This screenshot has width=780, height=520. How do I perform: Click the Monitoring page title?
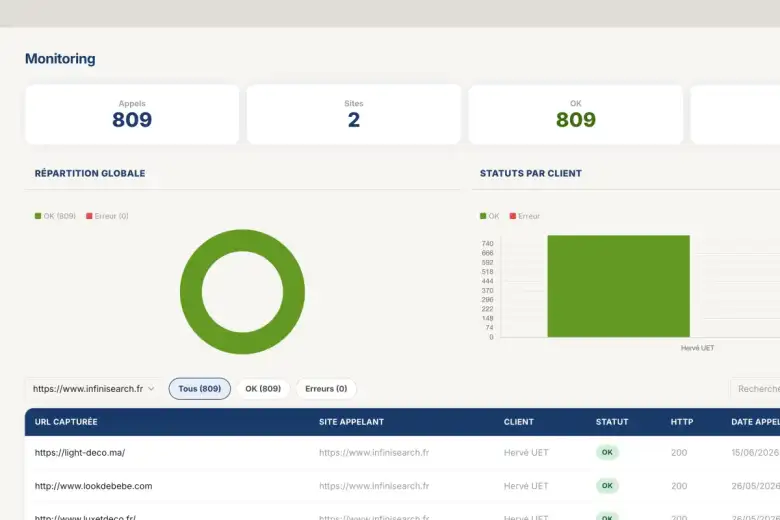point(60,59)
